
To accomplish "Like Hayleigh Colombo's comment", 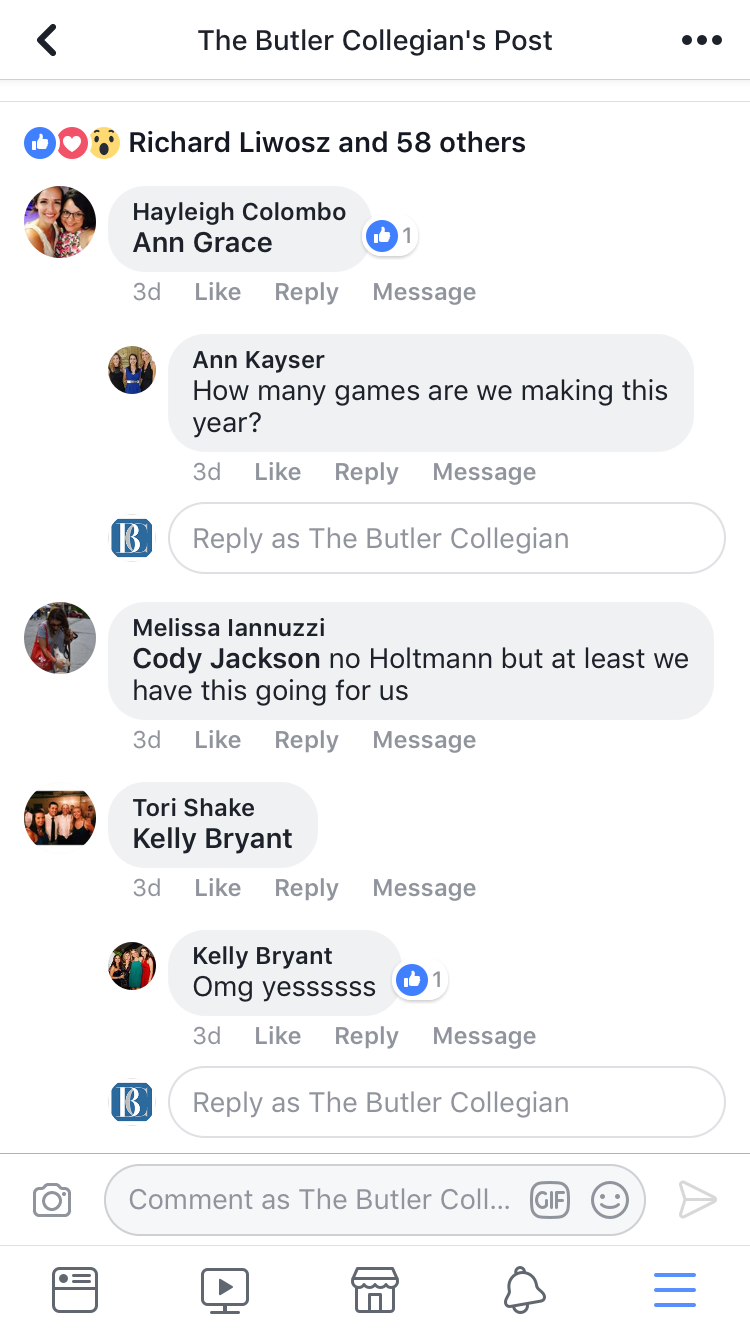I will (217, 292).
